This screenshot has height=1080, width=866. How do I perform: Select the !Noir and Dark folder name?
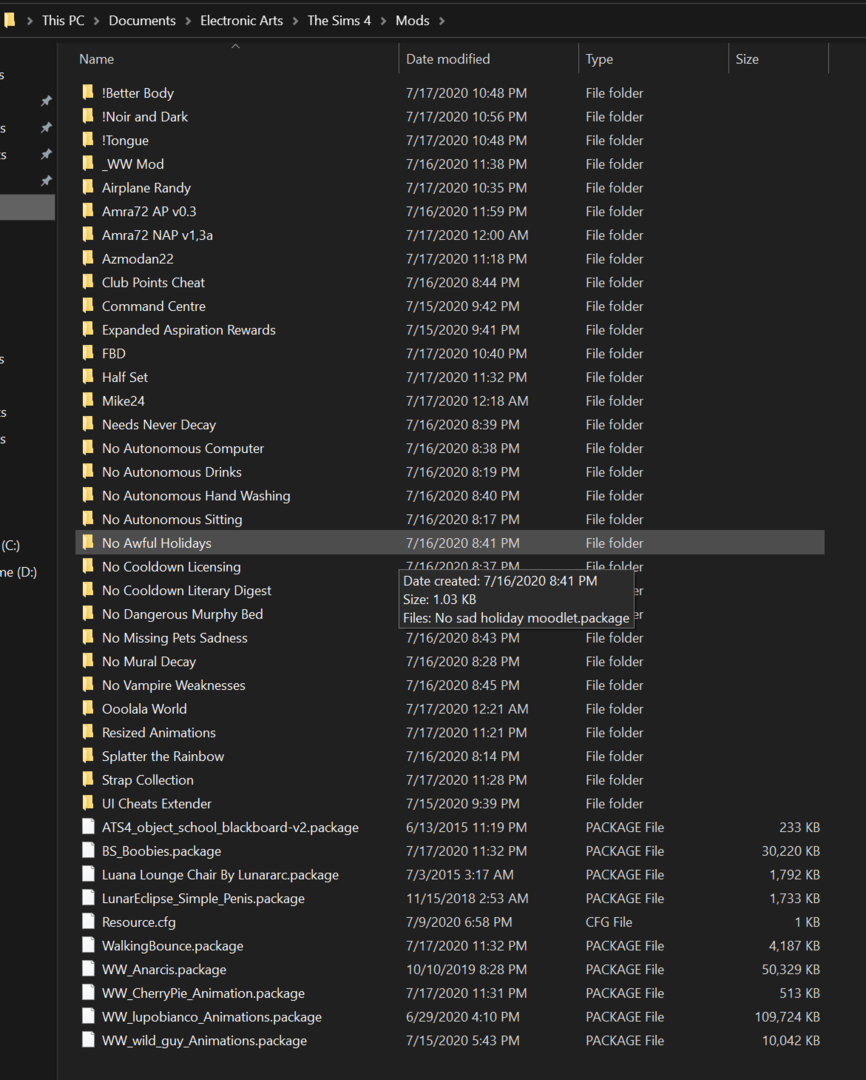pyautogui.click(x=145, y=116)
